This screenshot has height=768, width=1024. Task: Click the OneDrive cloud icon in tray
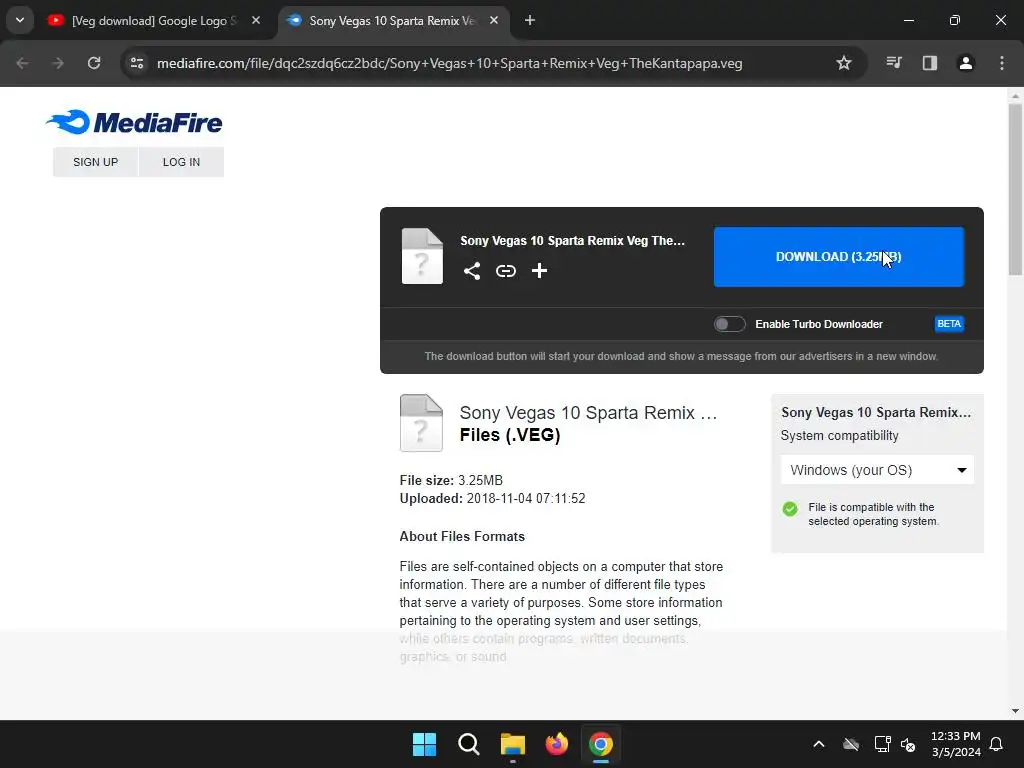click(x=851, y=744)
